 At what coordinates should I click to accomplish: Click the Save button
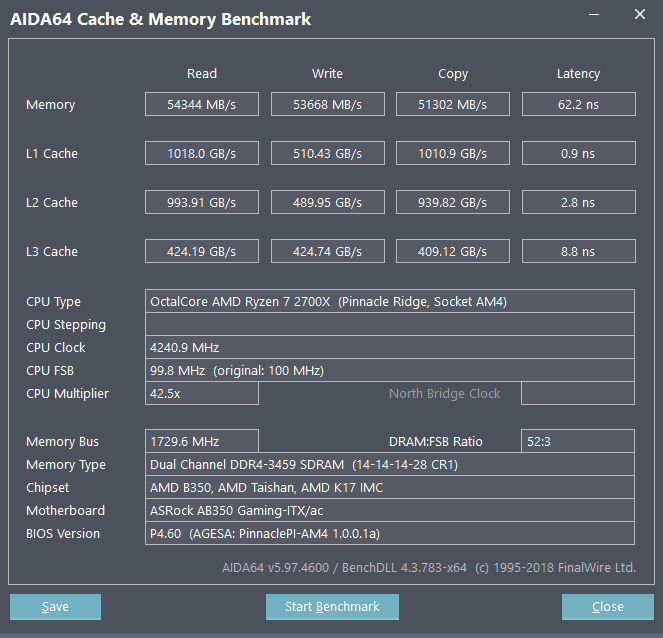tap(55, 607)
